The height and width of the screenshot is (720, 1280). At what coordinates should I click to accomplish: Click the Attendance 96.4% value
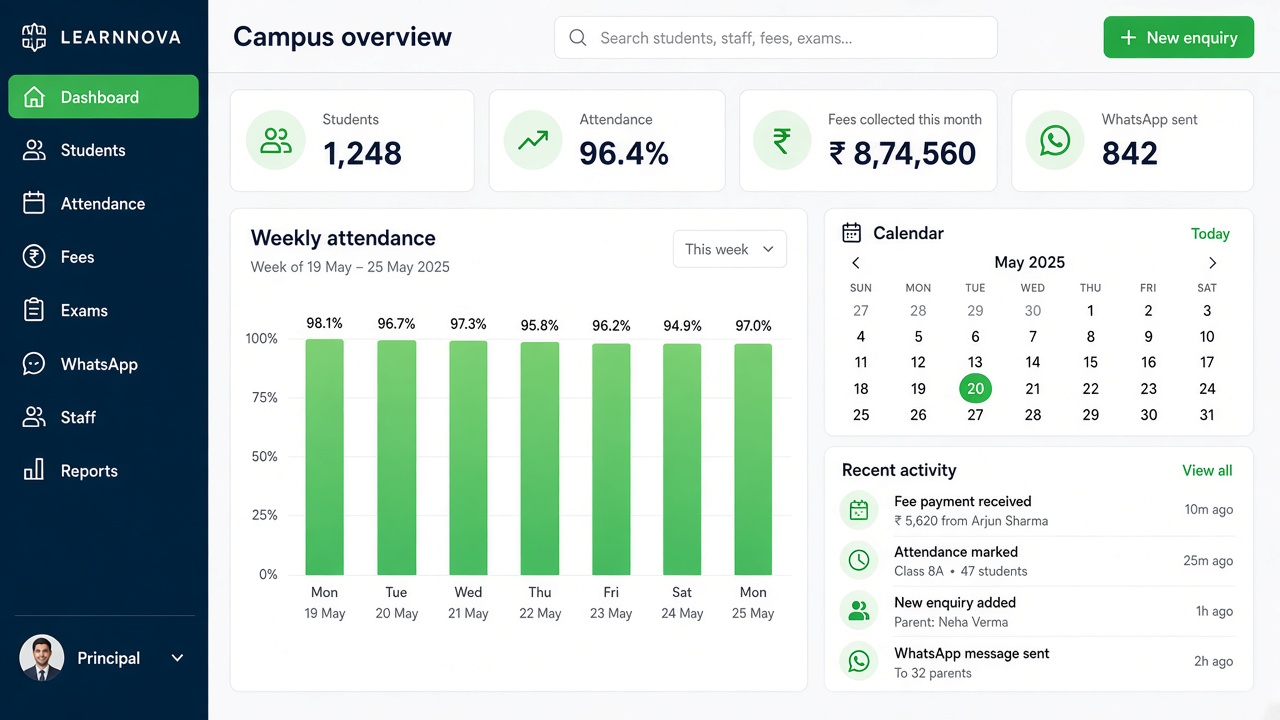click(x=624, y=154)
